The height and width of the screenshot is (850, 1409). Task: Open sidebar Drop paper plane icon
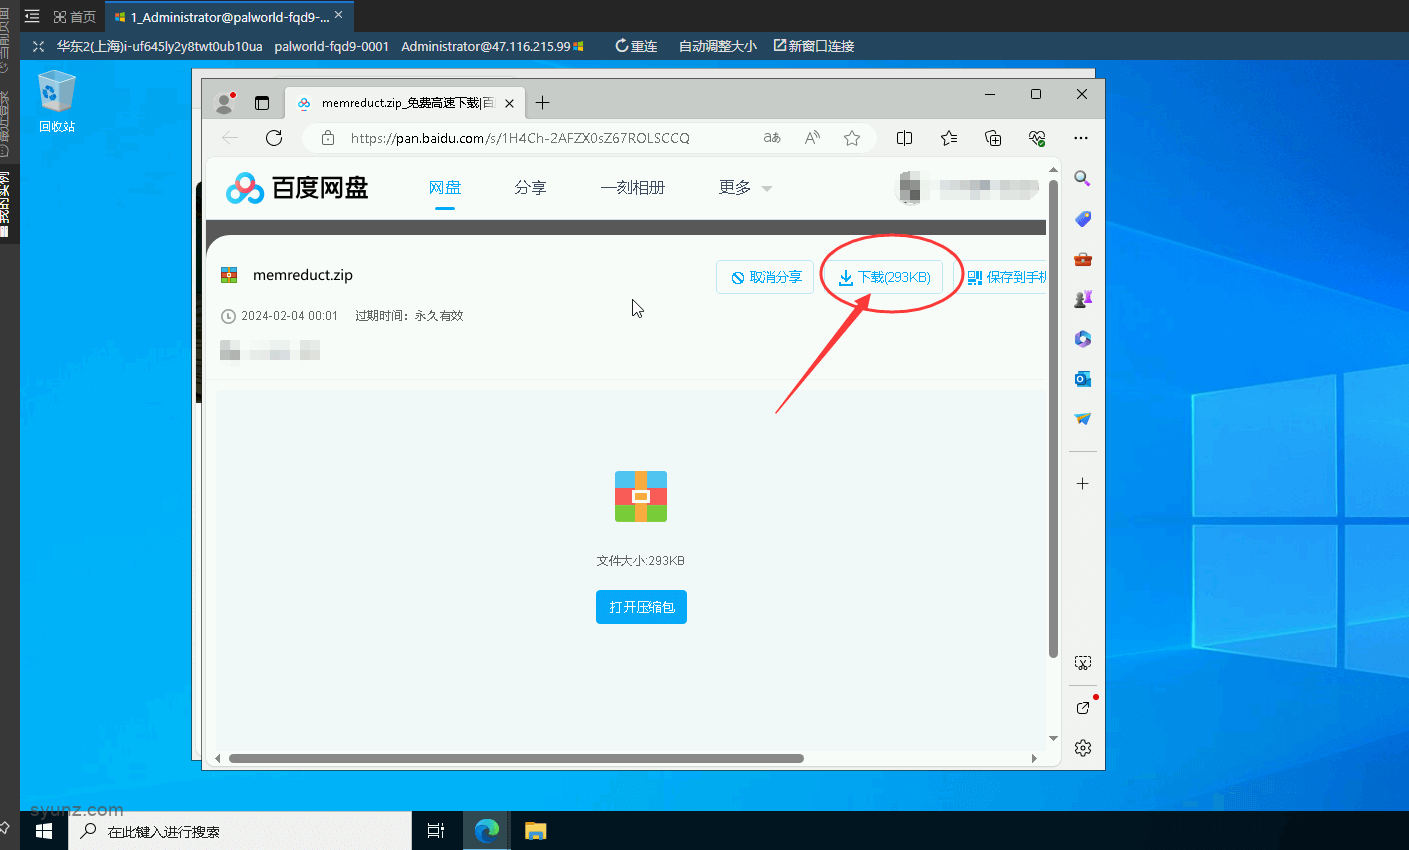(1082, 419)
